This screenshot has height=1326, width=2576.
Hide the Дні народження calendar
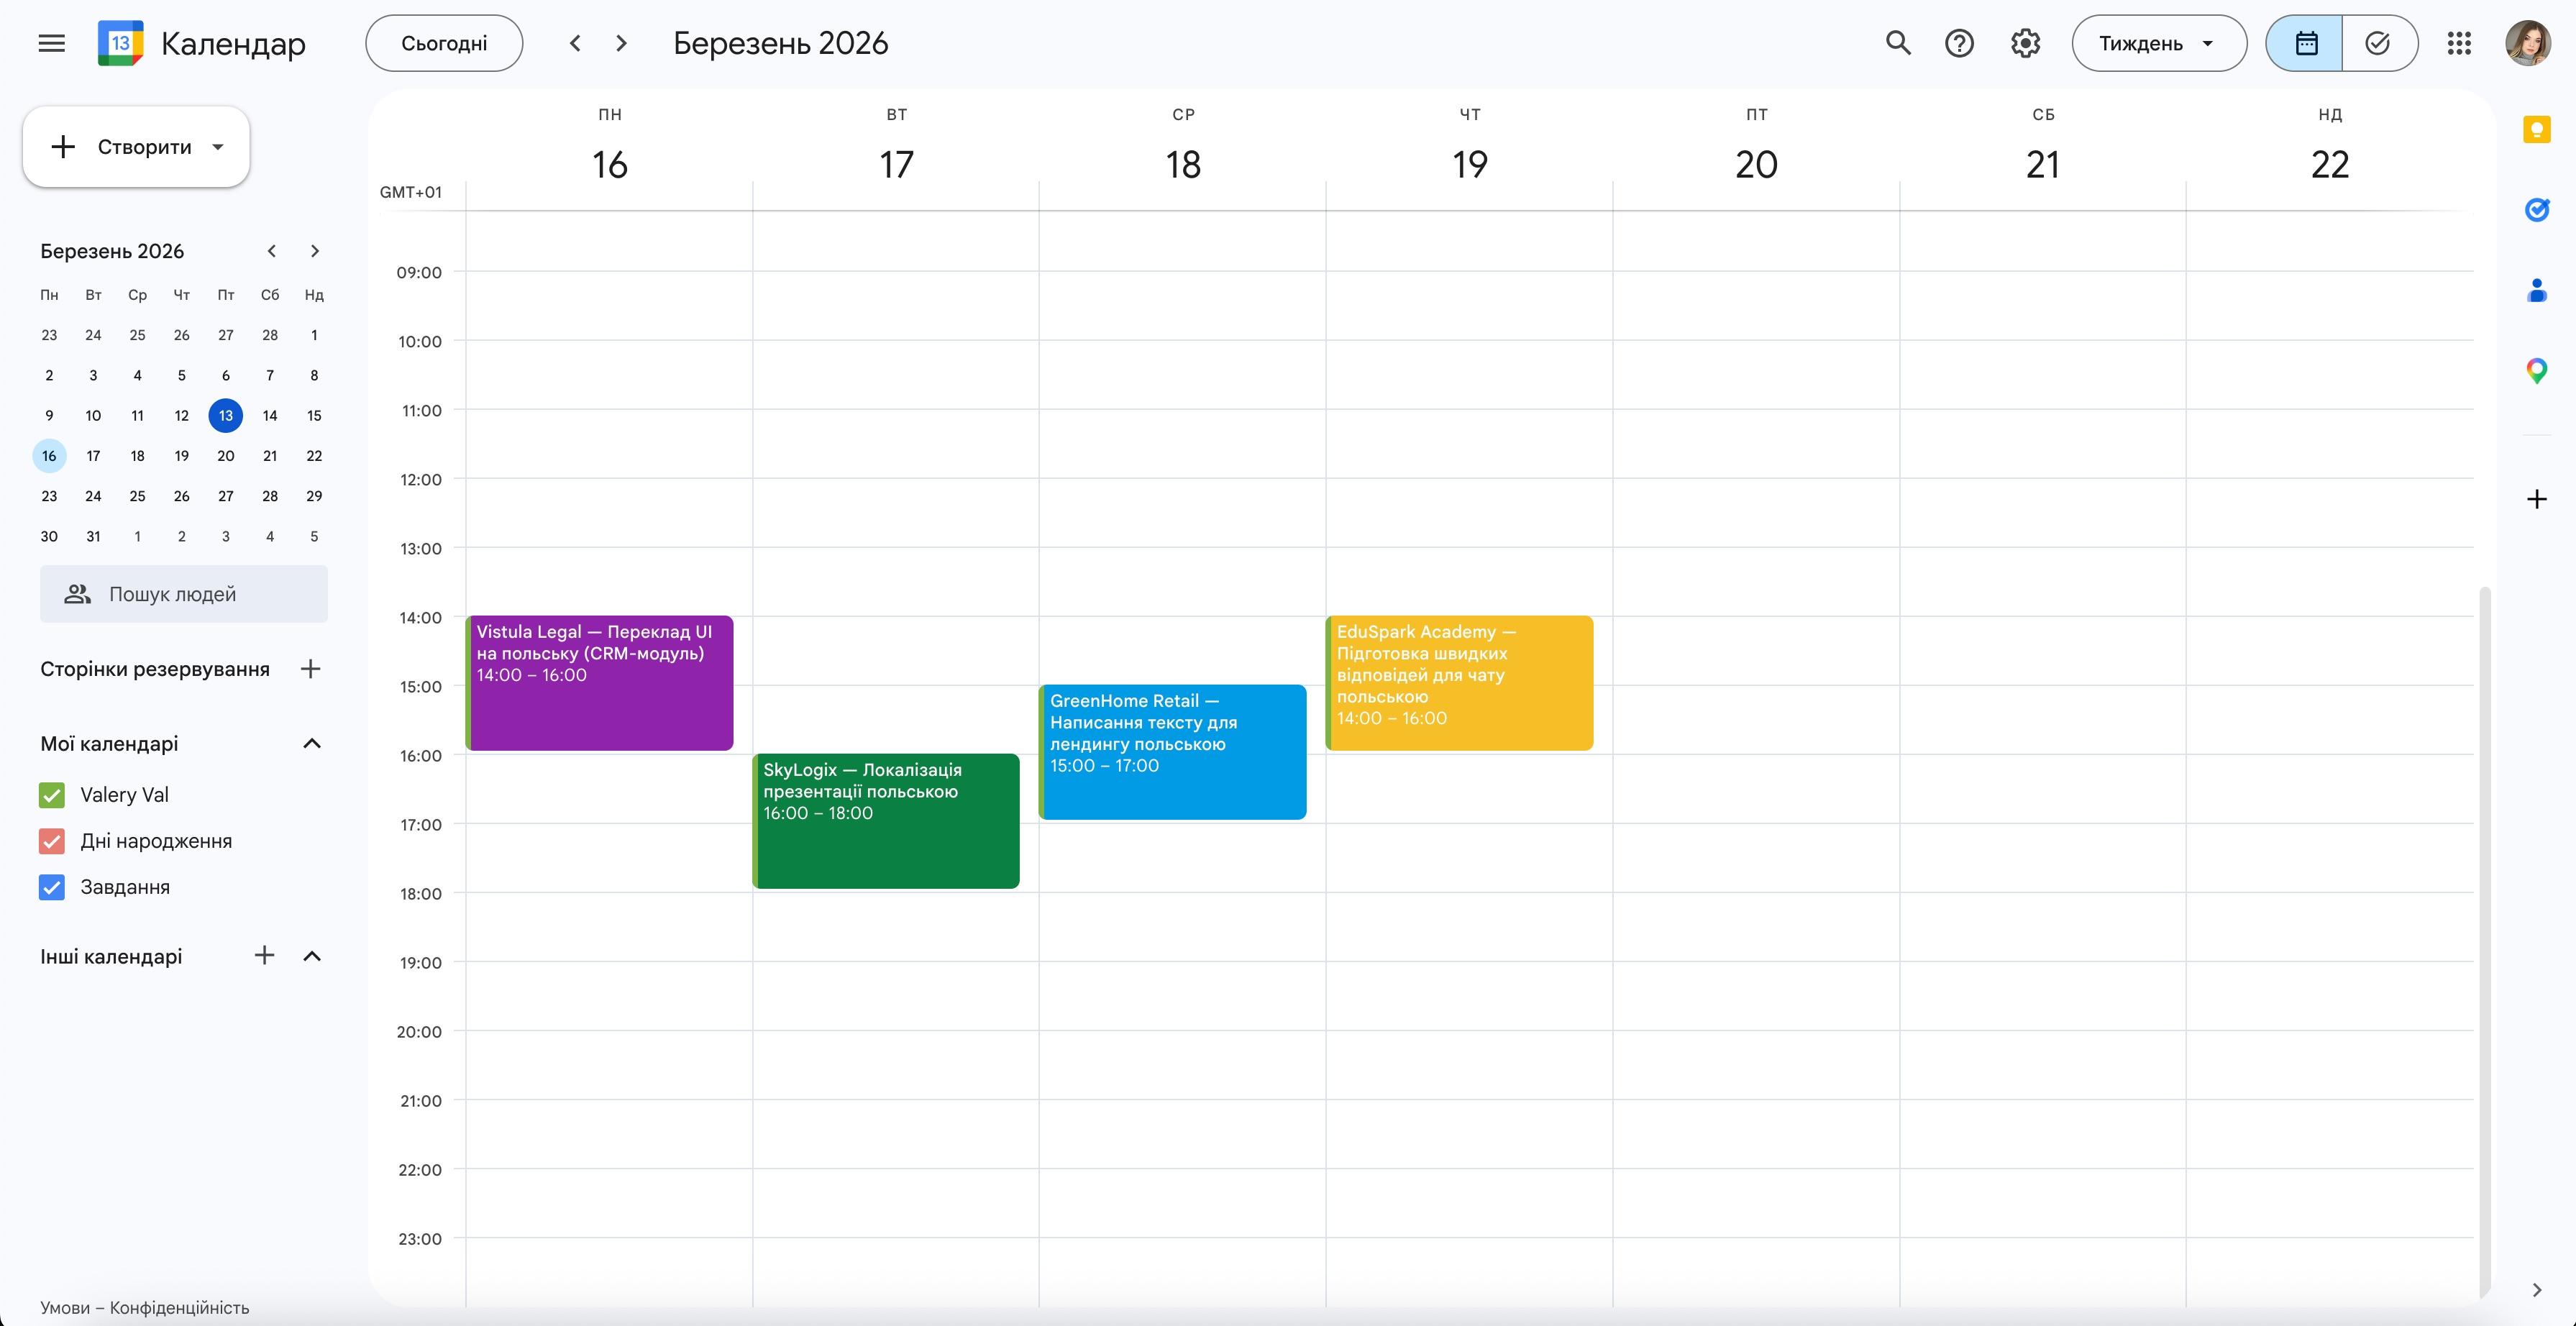[x=51, y=841]
